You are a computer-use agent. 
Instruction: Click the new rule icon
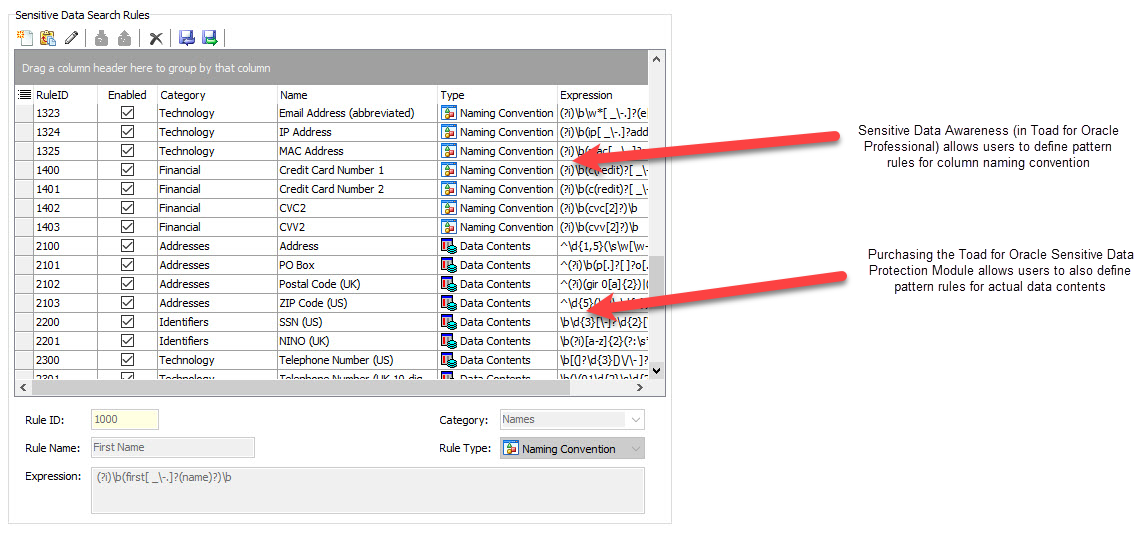point(26,38)
